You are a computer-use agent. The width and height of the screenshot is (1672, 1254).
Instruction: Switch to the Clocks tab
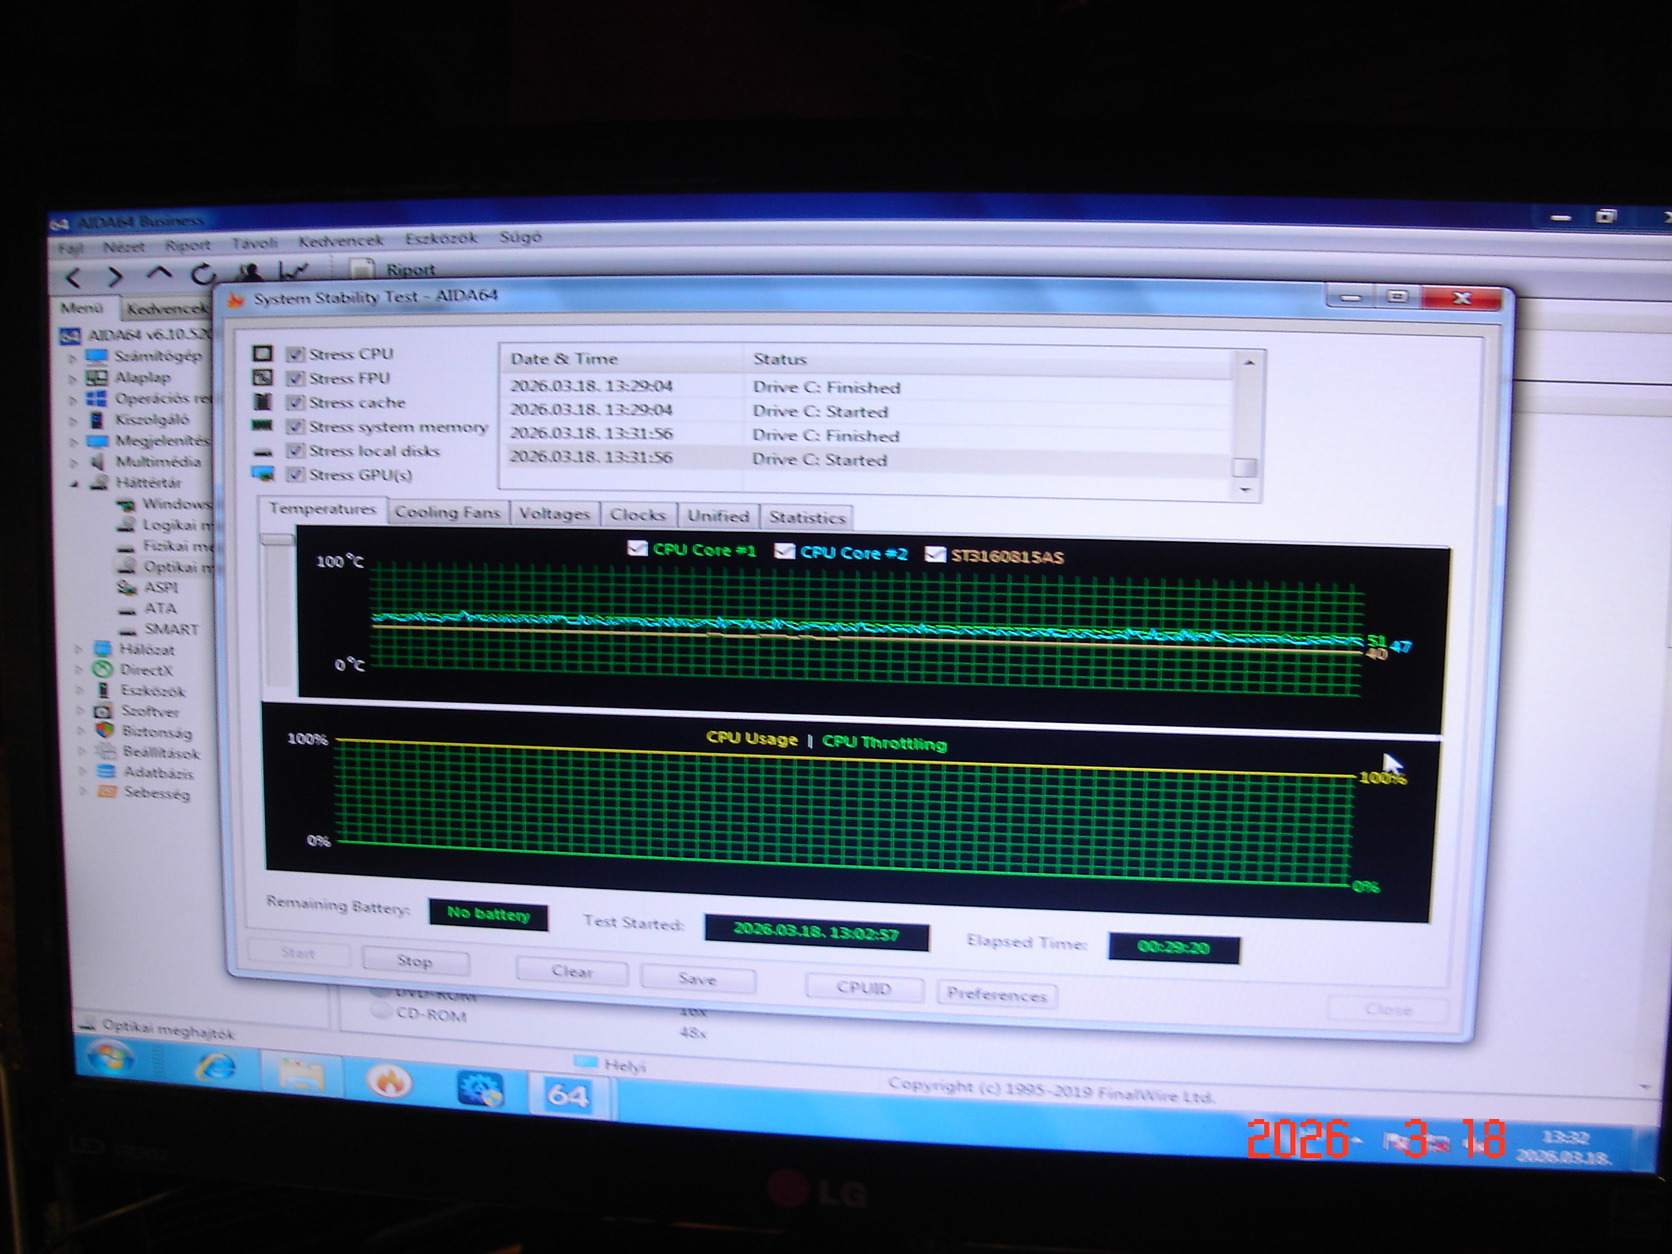638,515
